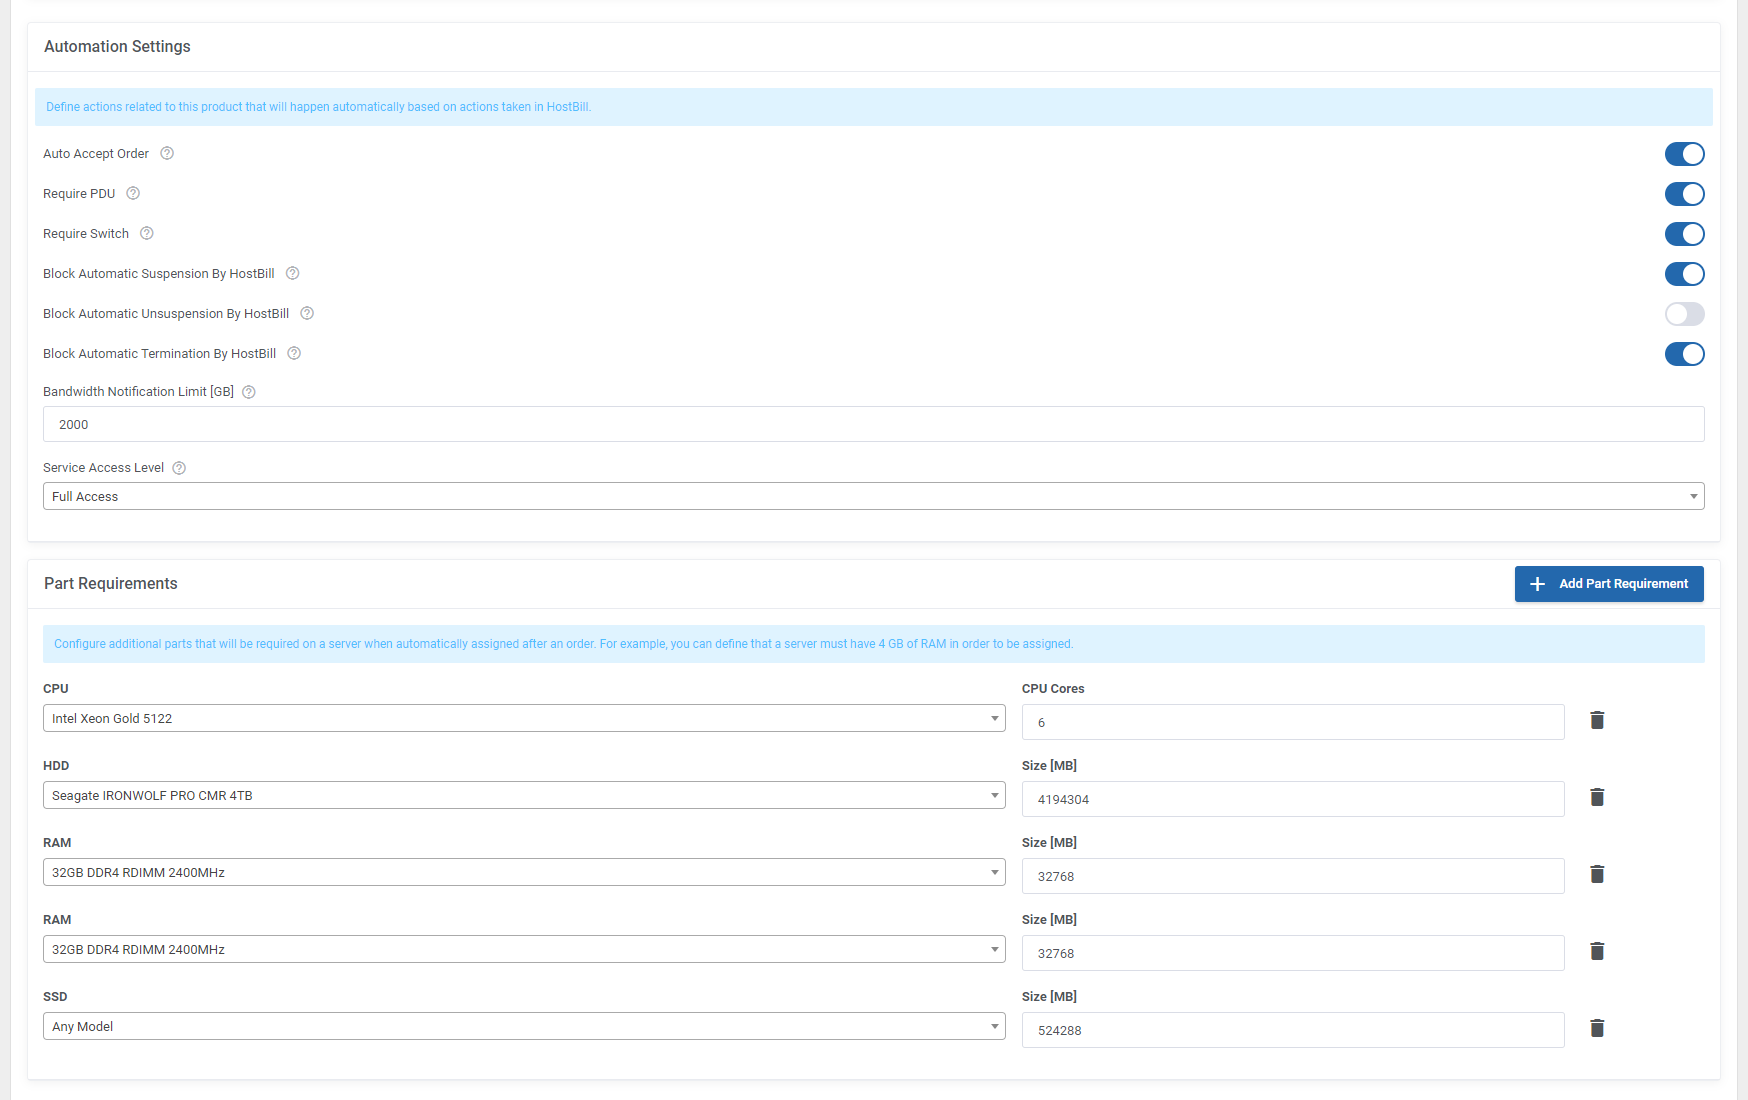Click the Add Part Requirement button
1748x1100 pixels.
[x=1609, y=583]
